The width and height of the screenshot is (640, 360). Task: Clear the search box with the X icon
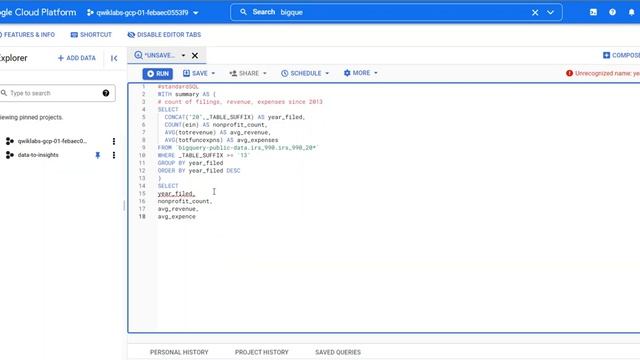click(535, 13)
